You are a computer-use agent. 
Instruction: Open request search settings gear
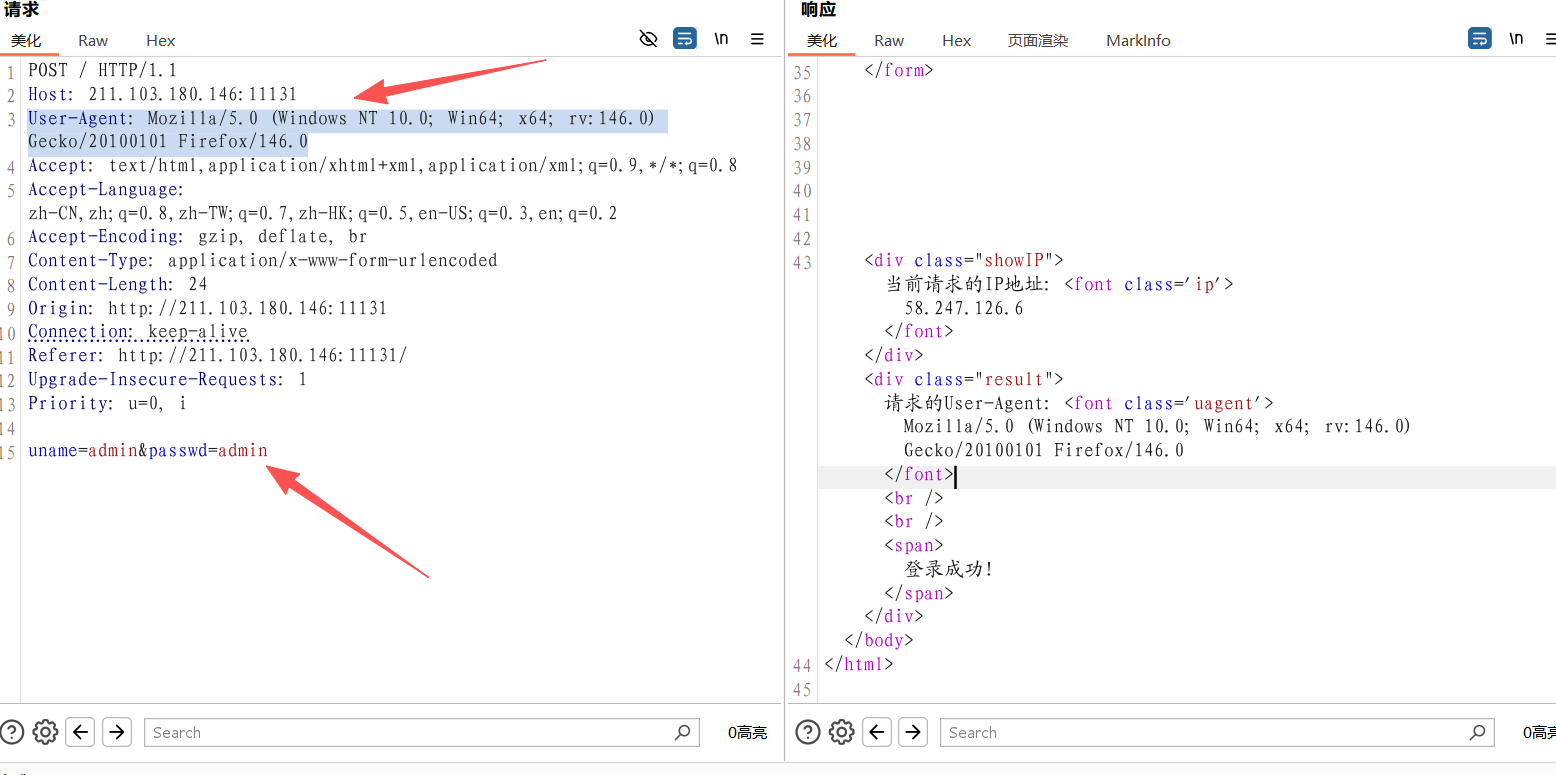click(45, 732)
